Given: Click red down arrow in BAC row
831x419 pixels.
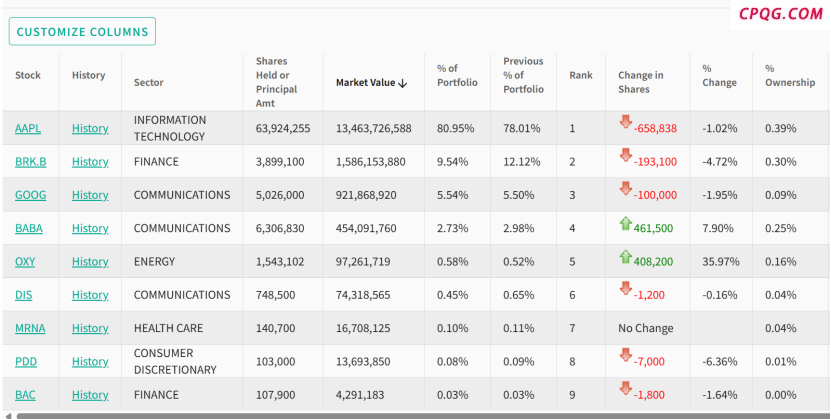Looking at the screenshot, I should tap(625, 389).
